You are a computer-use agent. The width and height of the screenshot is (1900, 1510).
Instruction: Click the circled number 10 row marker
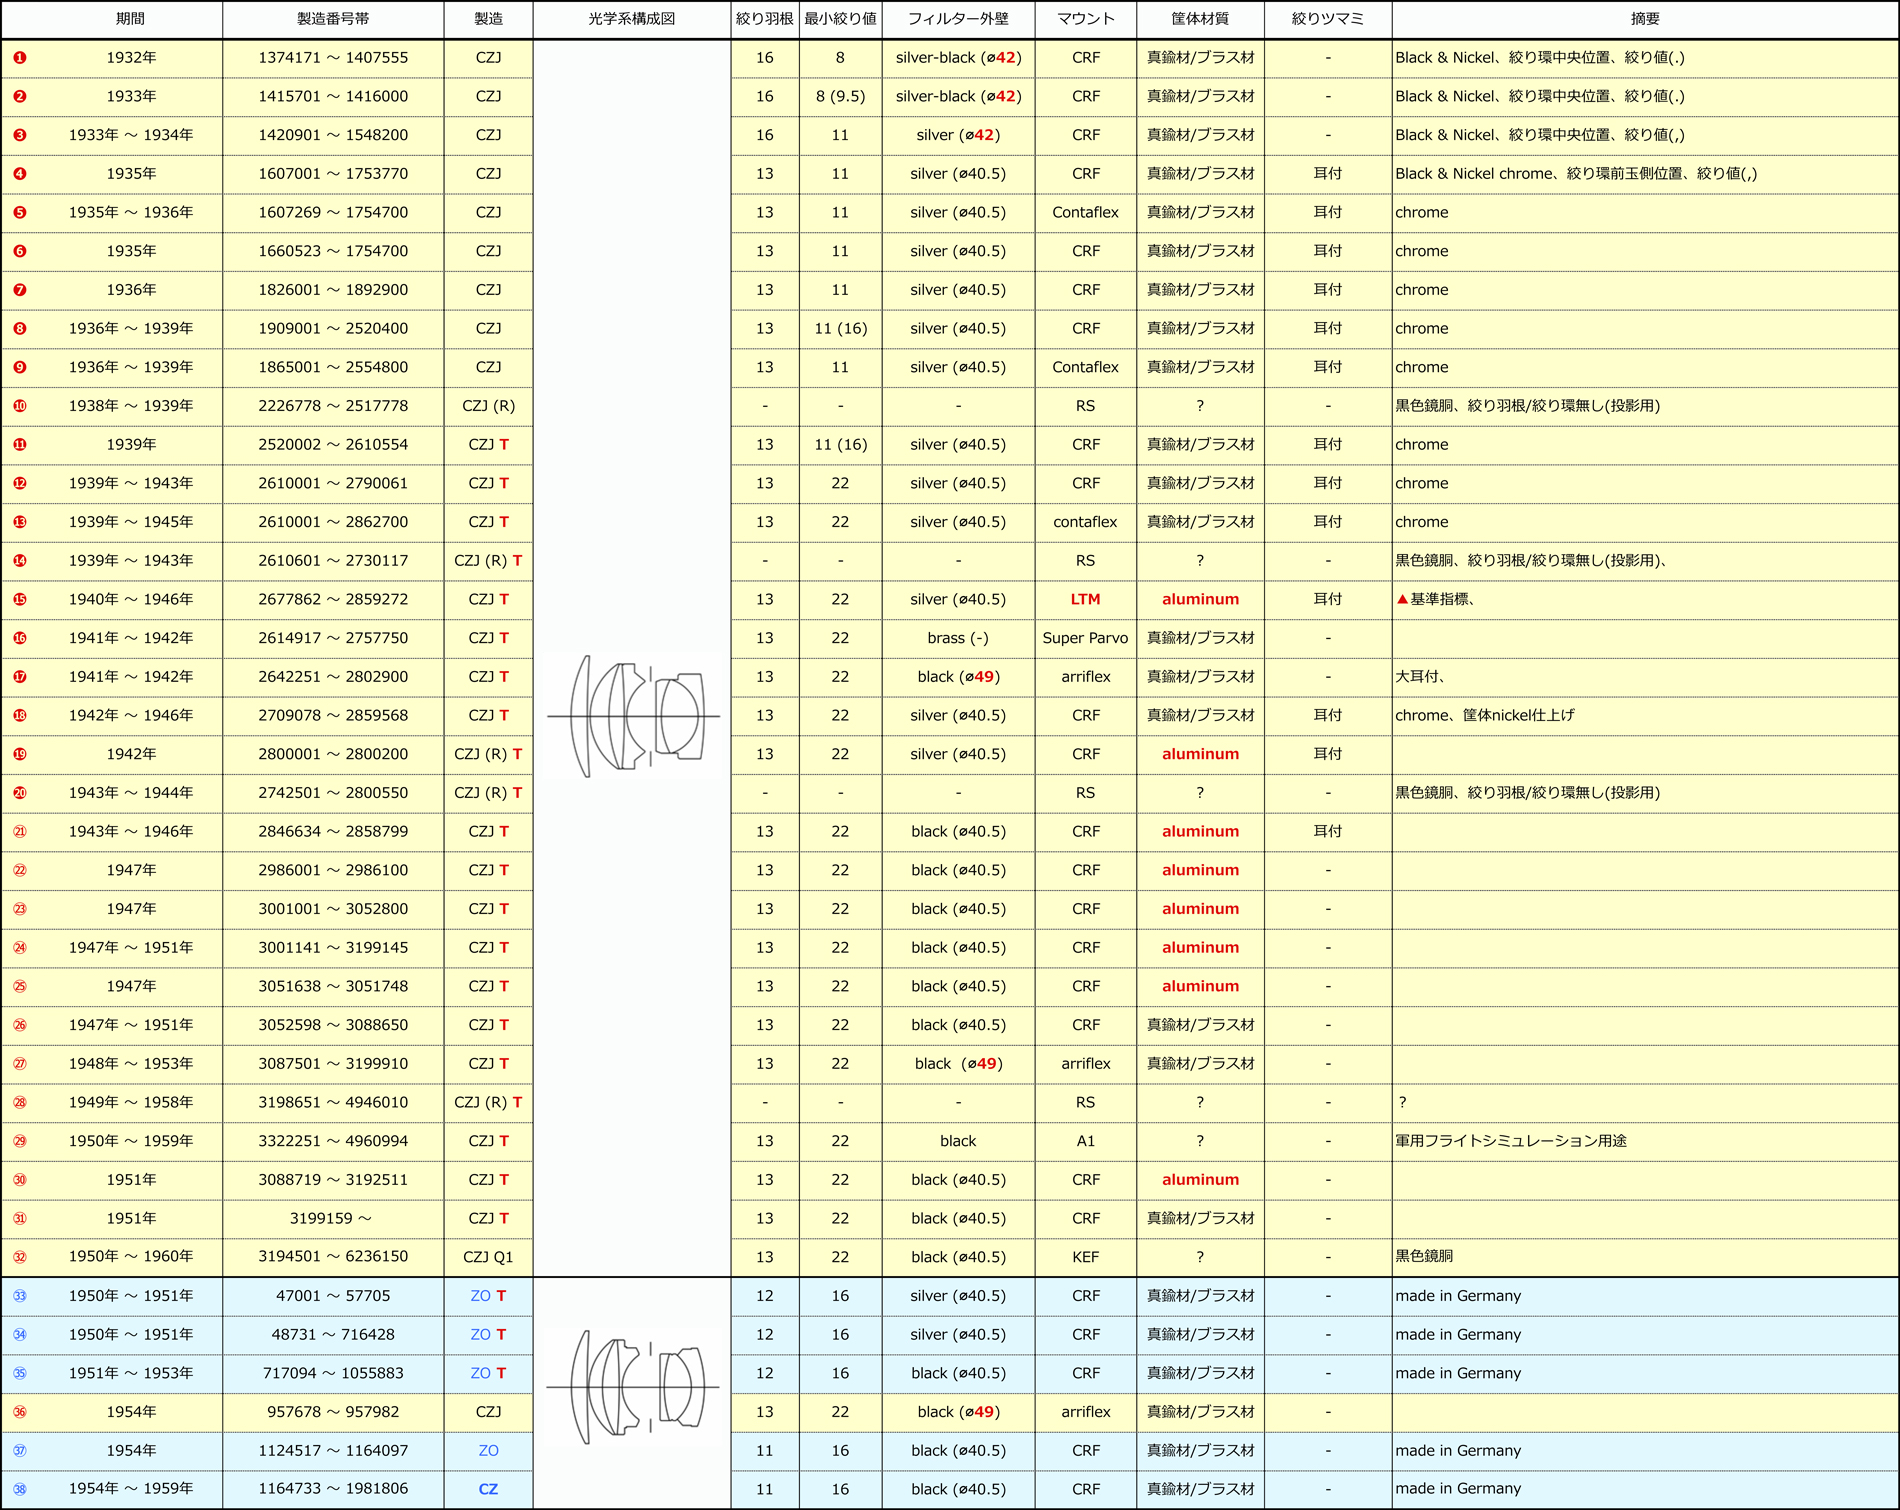coord(20,406)
